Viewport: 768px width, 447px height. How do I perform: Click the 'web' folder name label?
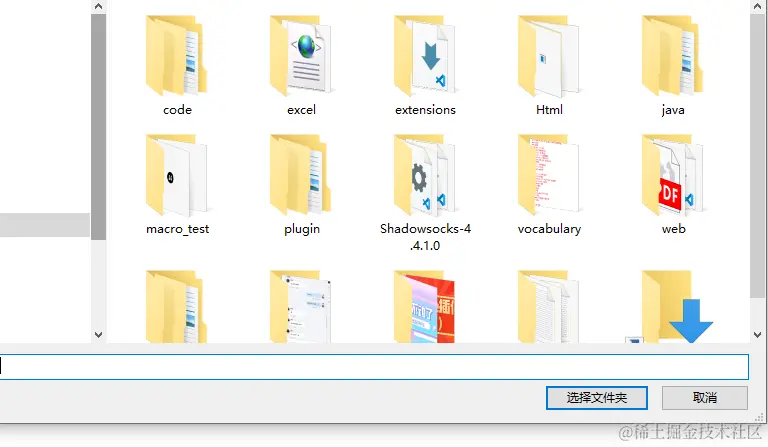tap(673, 229)
